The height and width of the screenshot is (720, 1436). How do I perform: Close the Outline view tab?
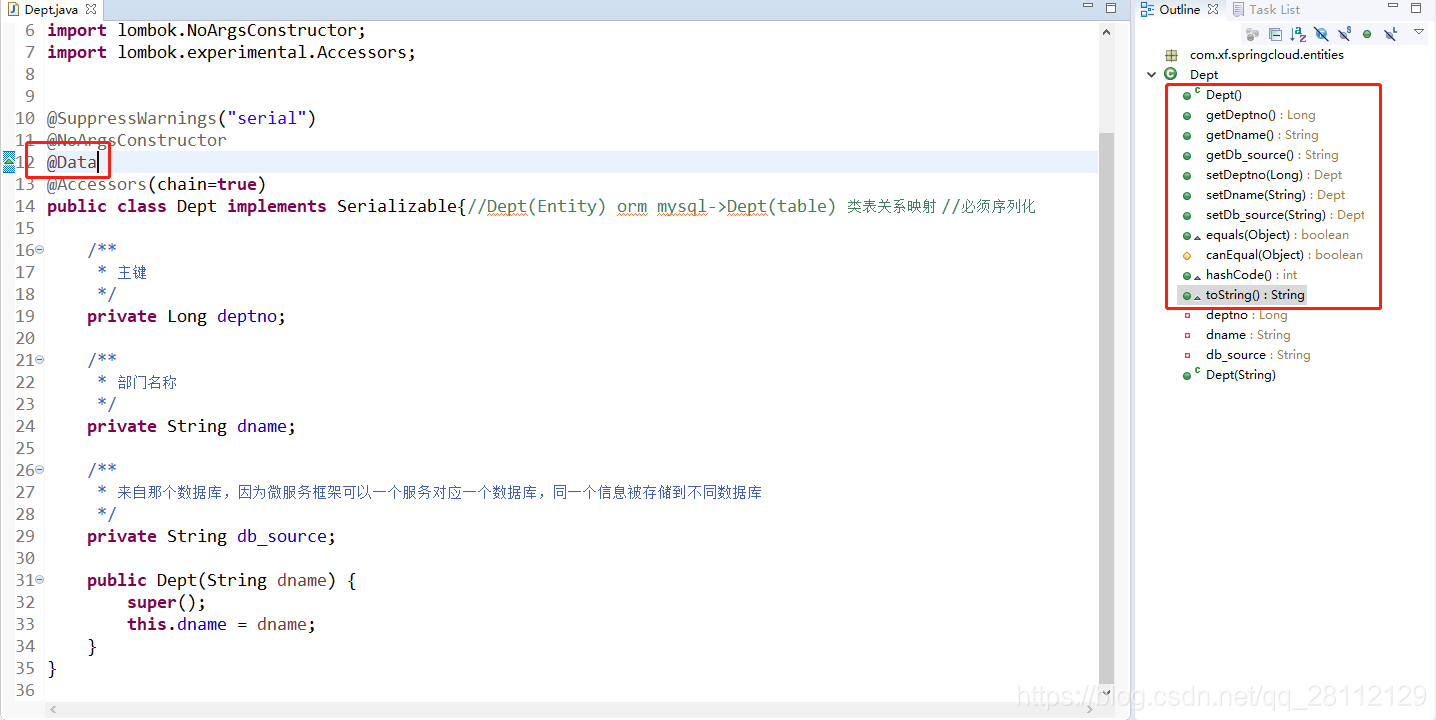(x=1213, y=9)
